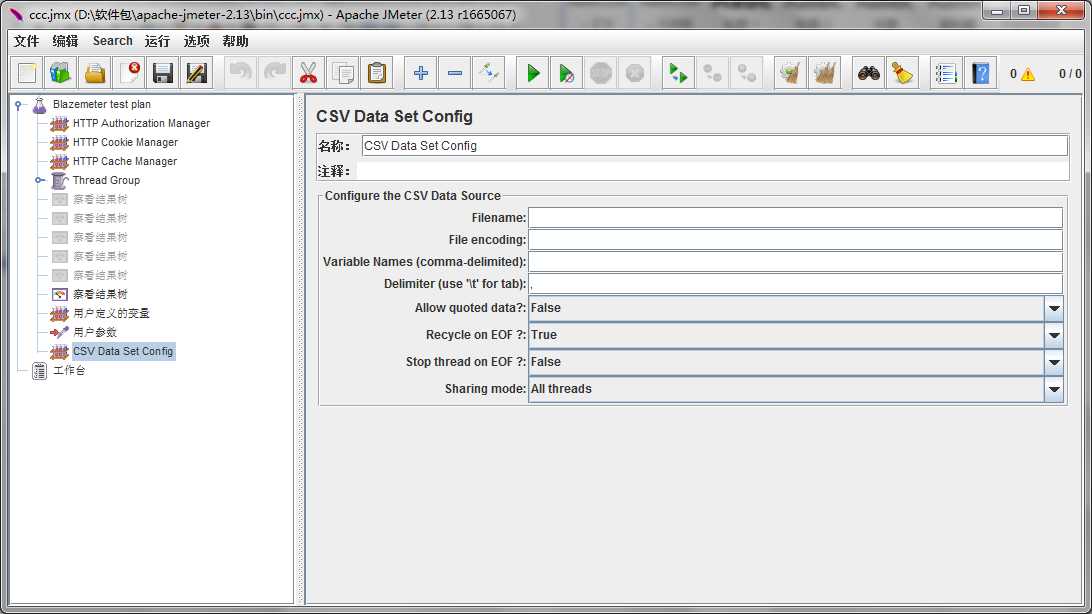The height and width of the screenshot is (614, 1092).
Task: Select 工作台 workbench node
Action: pos(69,370)
